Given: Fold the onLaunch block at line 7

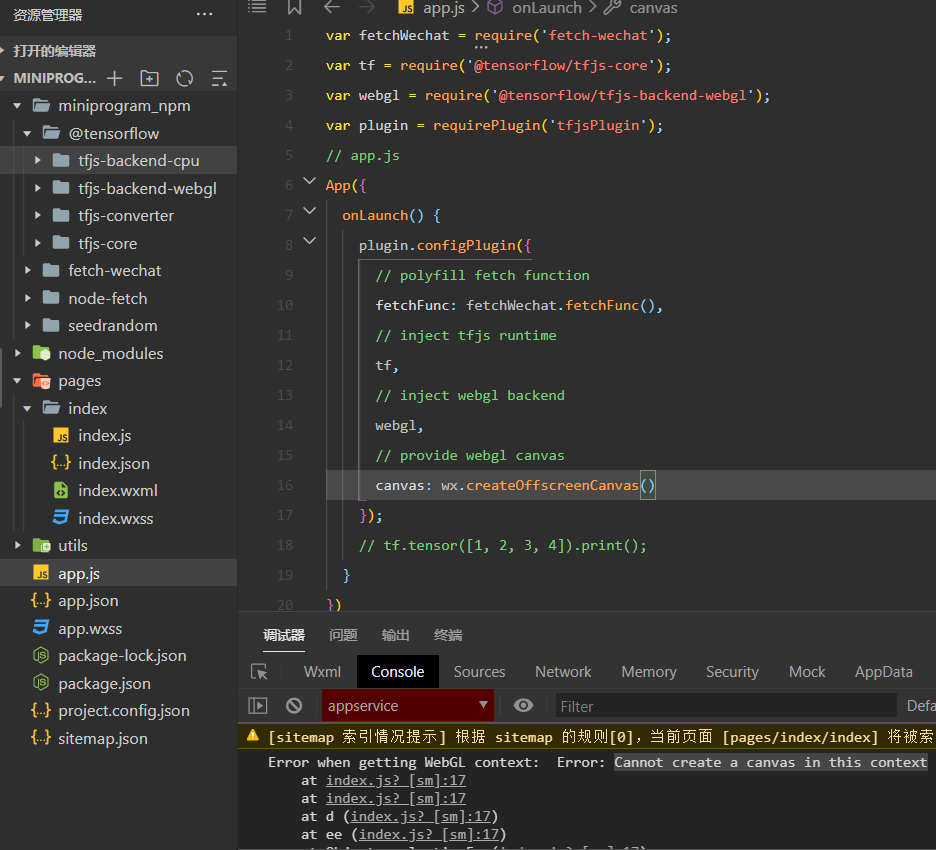Looking at the screenshot, I should click(x=309, y=210).
